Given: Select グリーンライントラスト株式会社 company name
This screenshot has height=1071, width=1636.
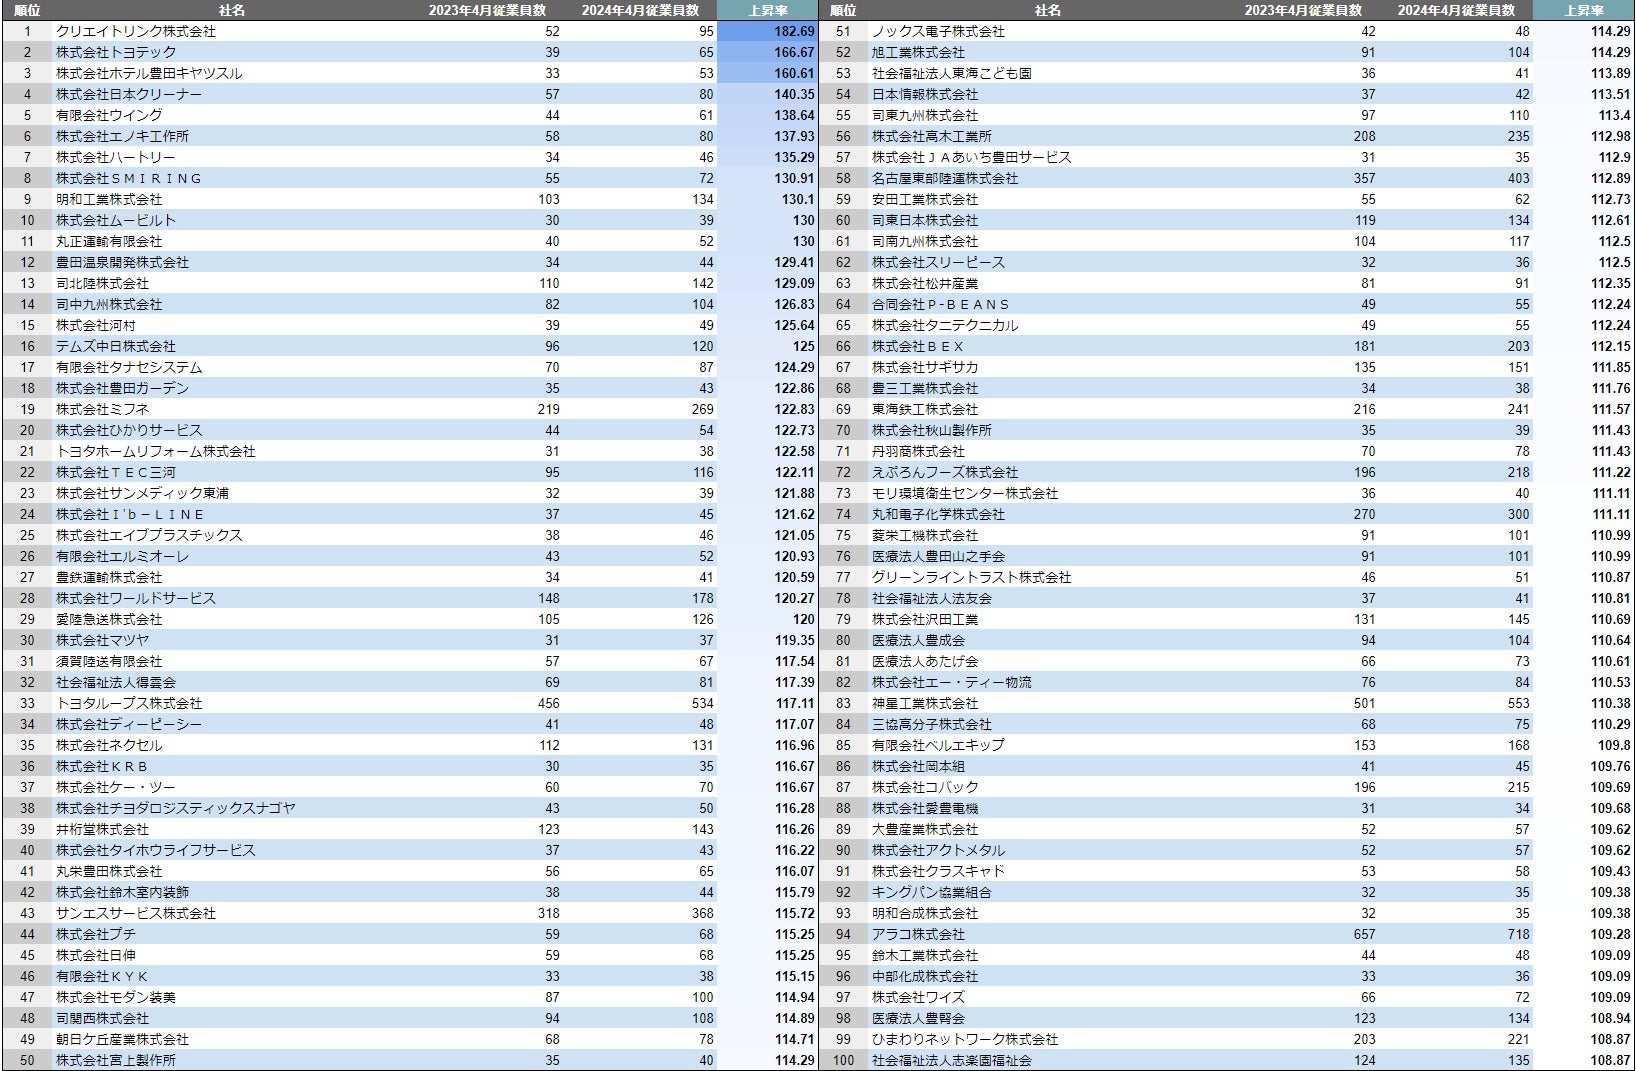Looking at the screenshot, I should click(972, 577).
